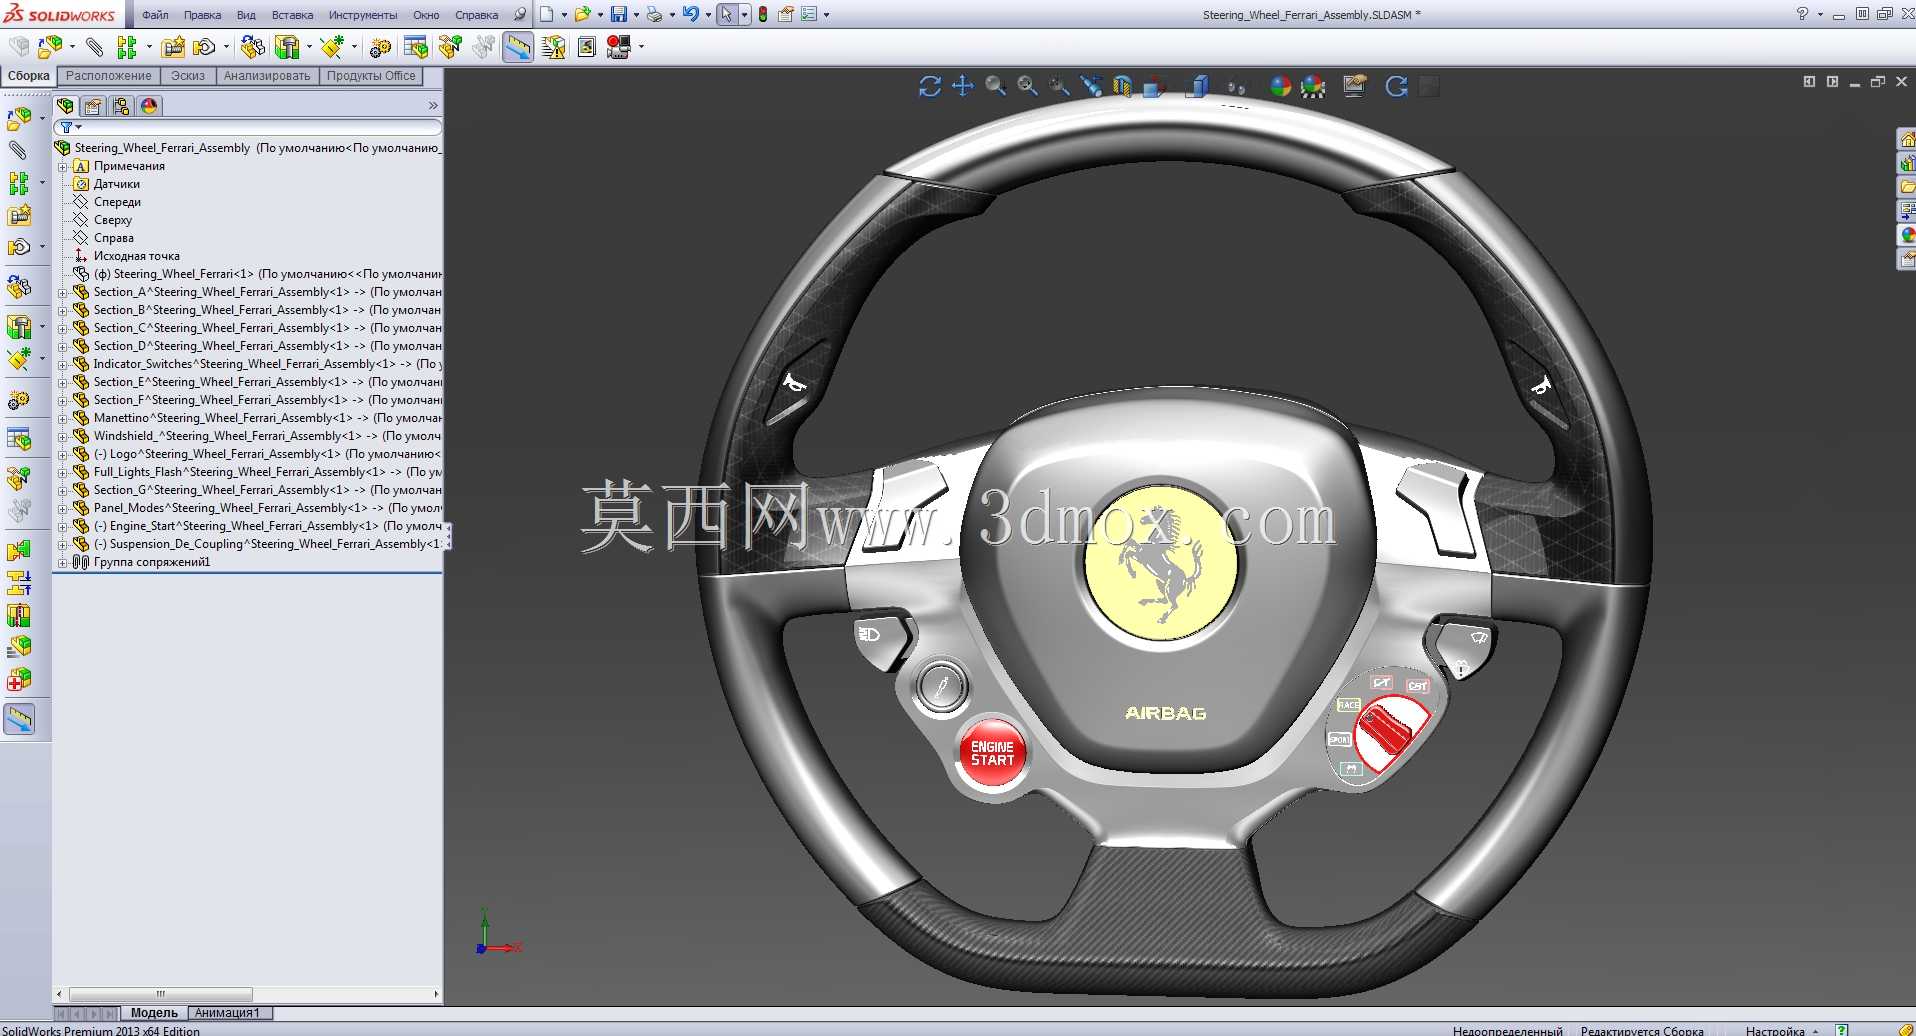The image size is (1916, 1036).
Task: Click Редактируется Сборка in the status bar
Action: (x=1642, y=1030)
